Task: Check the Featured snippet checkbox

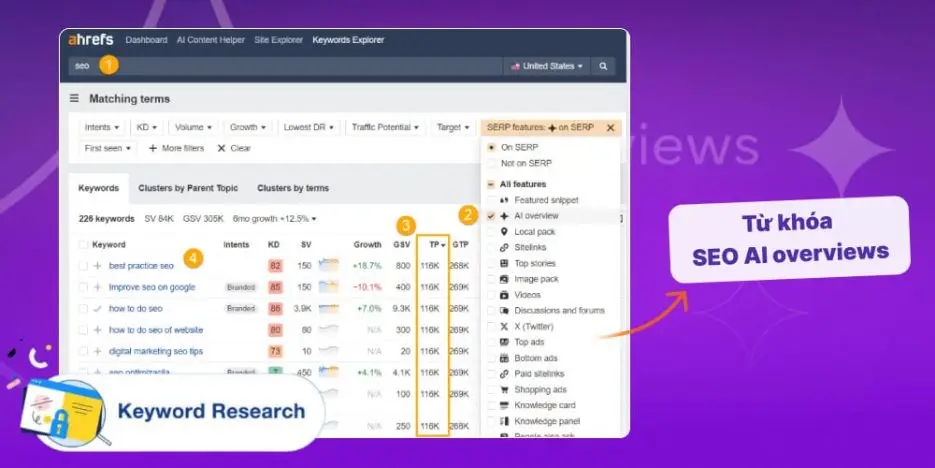Action: click(x=491, y=200)
